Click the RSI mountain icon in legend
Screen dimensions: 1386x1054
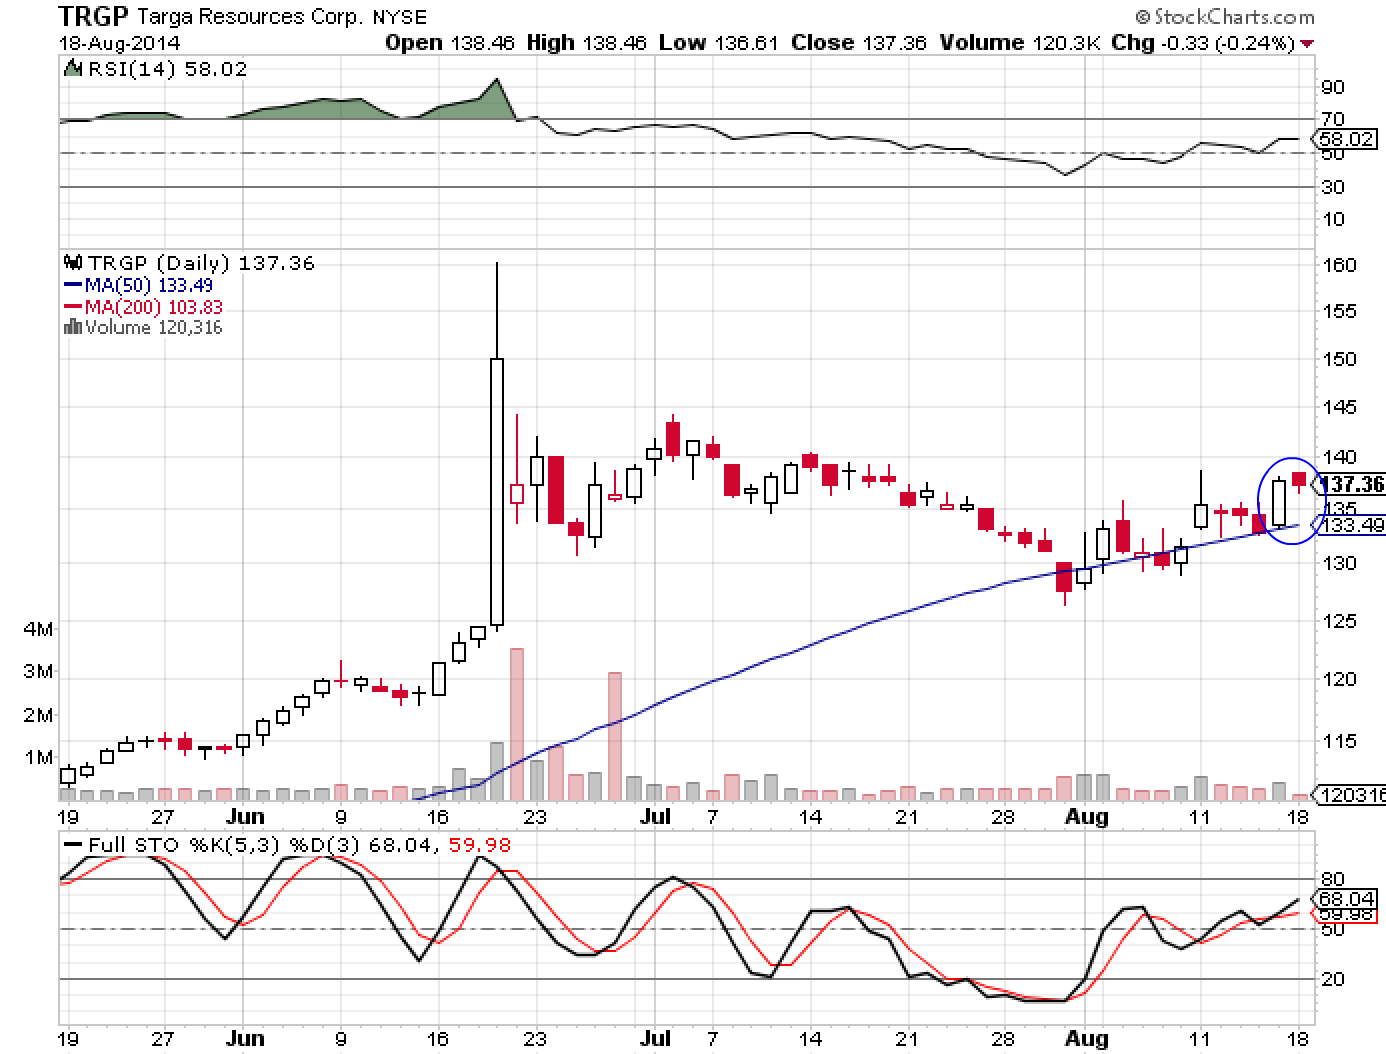(x=73, y=68)
